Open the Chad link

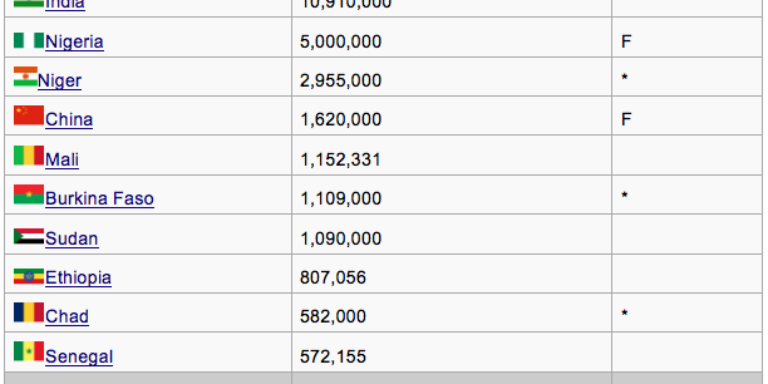[67, 317]
